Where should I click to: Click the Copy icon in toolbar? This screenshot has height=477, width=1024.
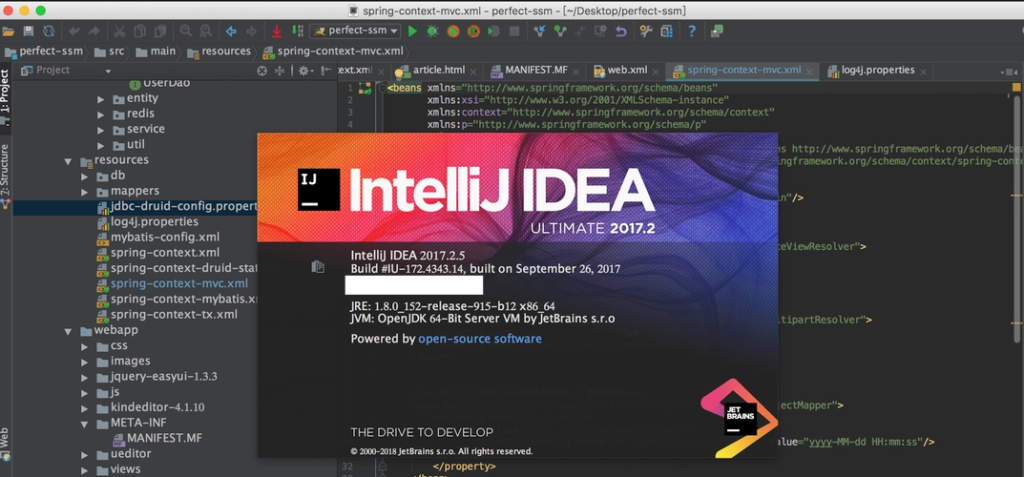pyautogui.click(x=140, y=31)
